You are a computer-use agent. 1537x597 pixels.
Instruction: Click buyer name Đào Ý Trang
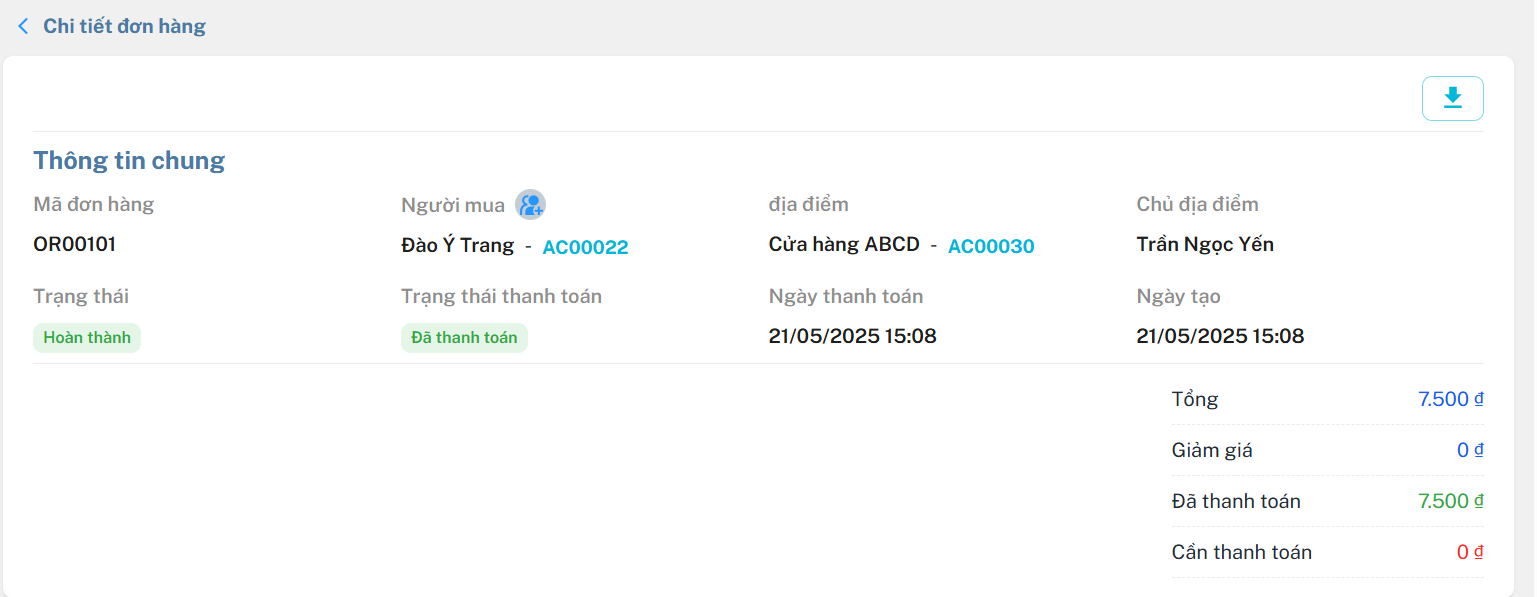click(458, 245)
